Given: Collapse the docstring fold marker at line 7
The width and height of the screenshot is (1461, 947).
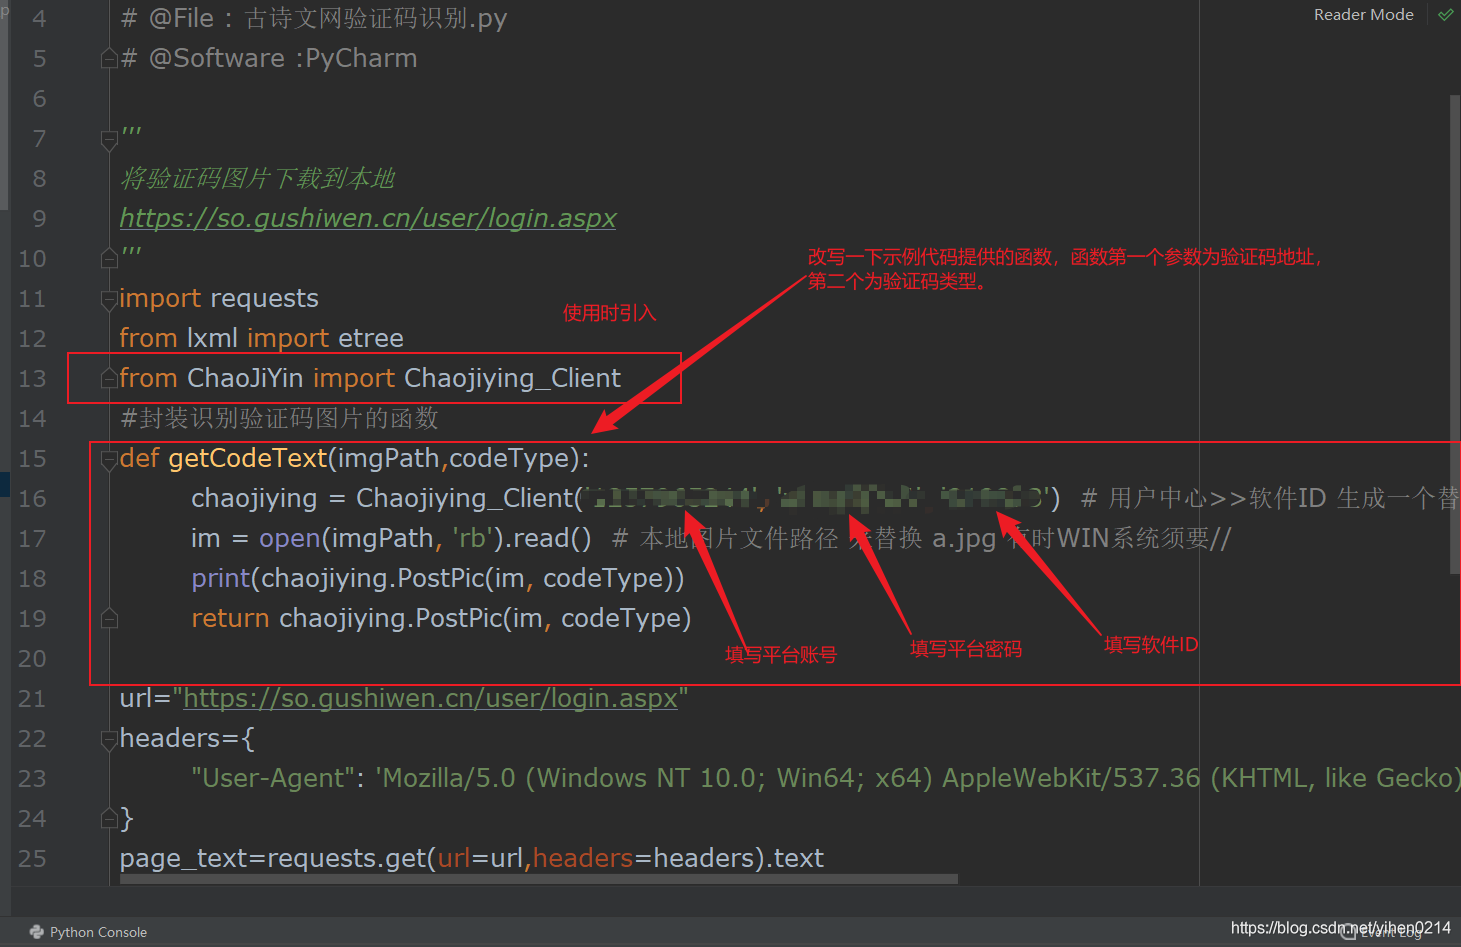Looking at the screenshot, I should click(110, 140).
